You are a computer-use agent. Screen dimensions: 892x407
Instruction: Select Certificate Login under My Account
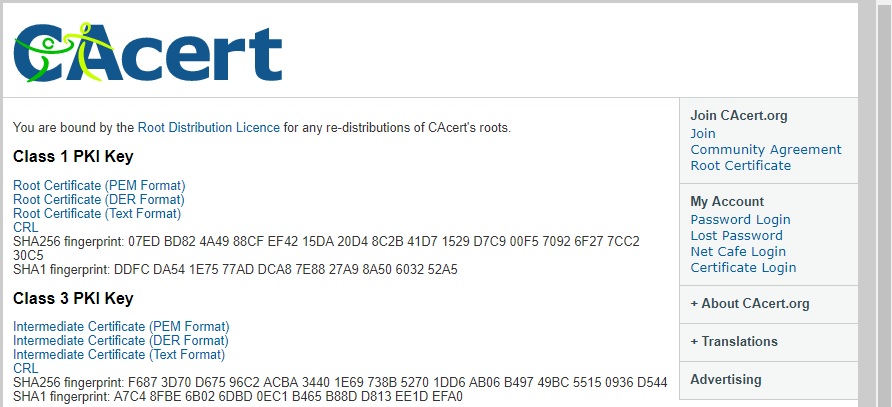pos(743,268)
